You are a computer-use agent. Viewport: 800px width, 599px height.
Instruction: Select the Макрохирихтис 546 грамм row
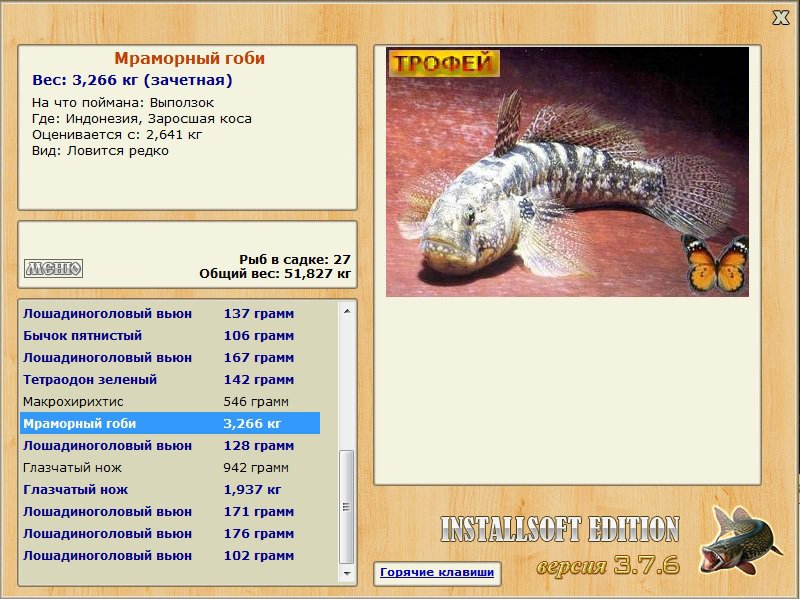[x=170, y=402]
